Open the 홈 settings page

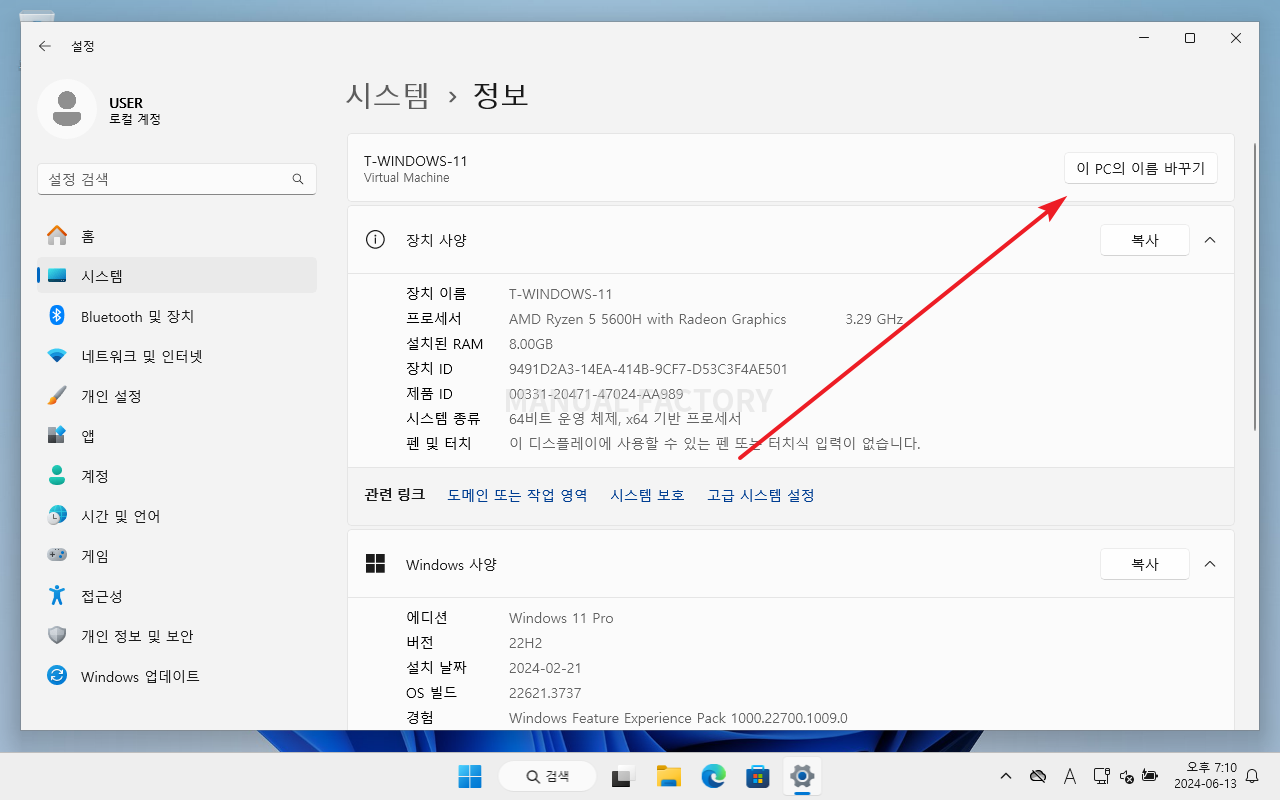(177, 236)
